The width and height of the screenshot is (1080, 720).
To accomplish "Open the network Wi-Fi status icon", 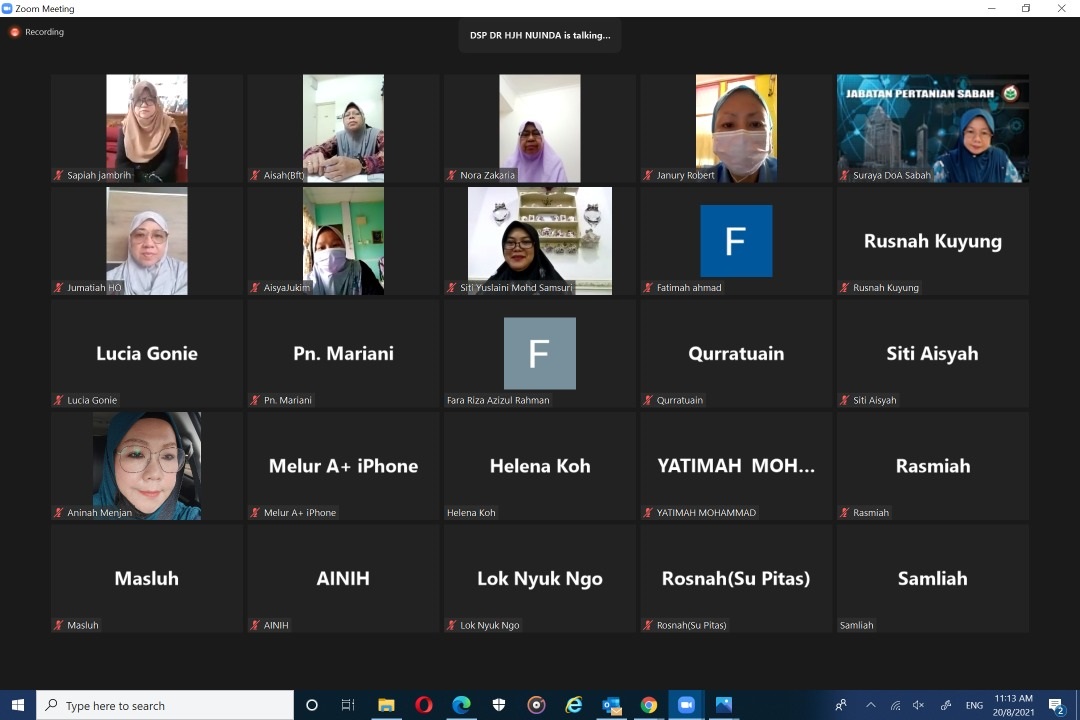I will (x=895, y=705).
